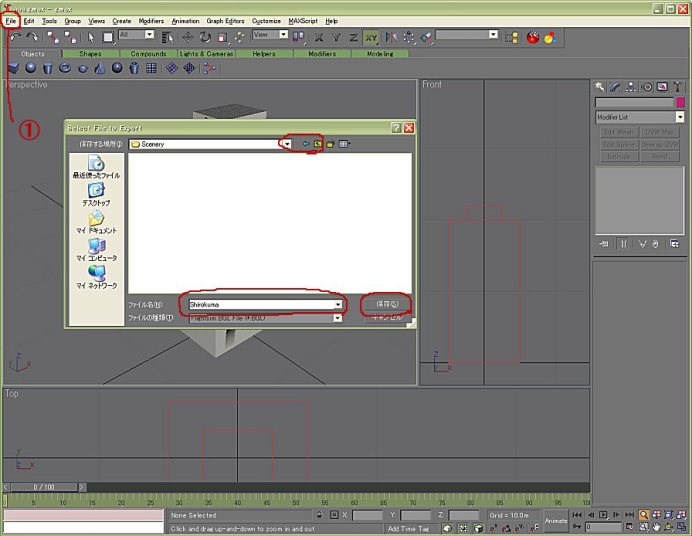Create new folder in export dialog
The height and width of the screenshot is (536, 692).
[330, 144]
